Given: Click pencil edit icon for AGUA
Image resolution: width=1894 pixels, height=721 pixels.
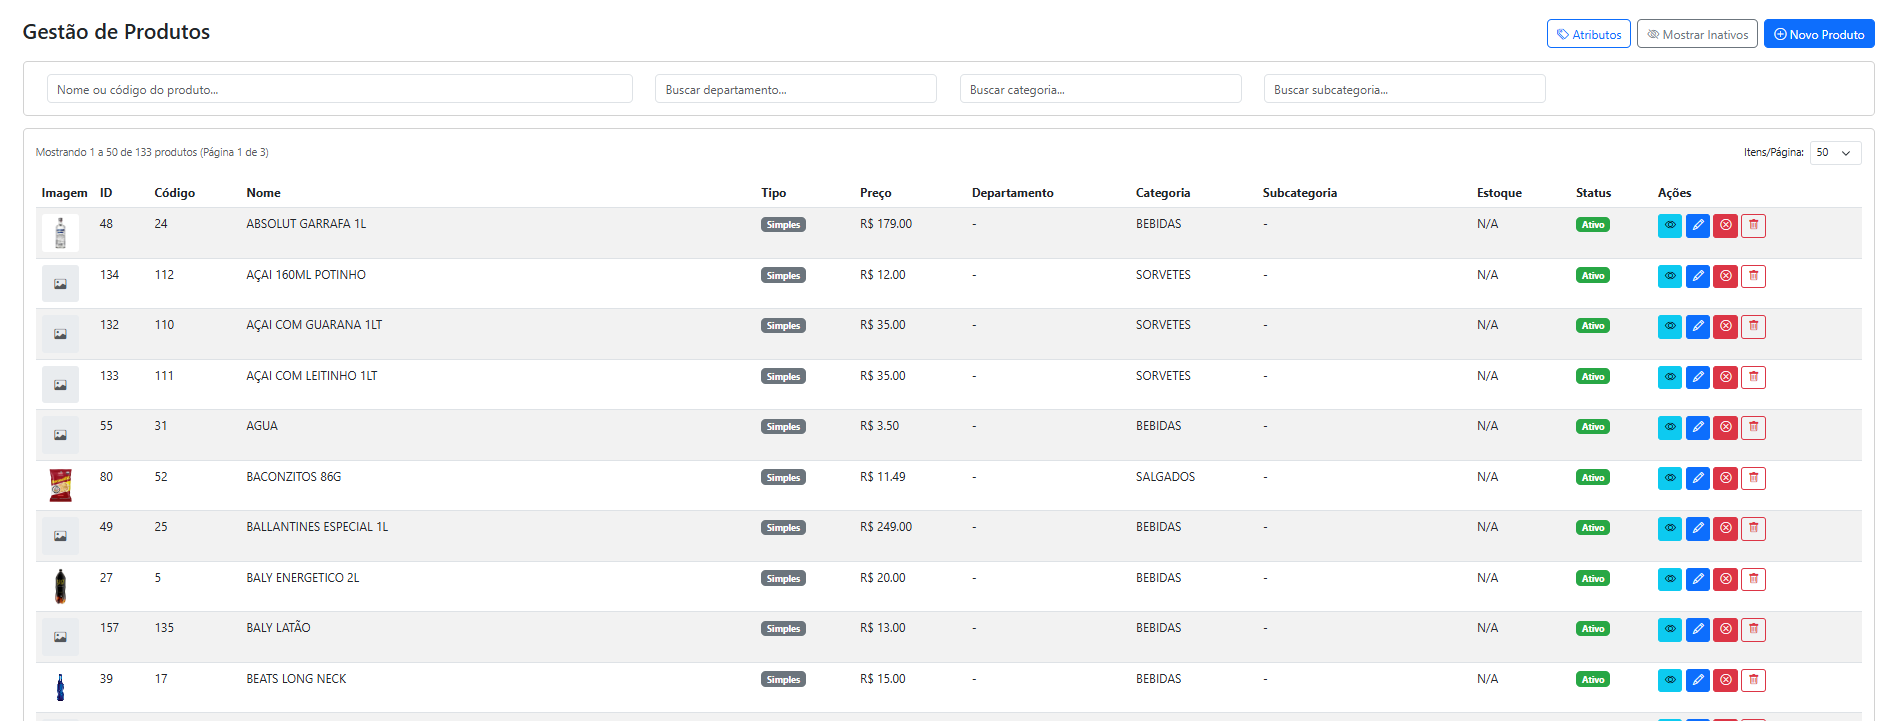Looking at the screenshot, I should click(1697, 428).
